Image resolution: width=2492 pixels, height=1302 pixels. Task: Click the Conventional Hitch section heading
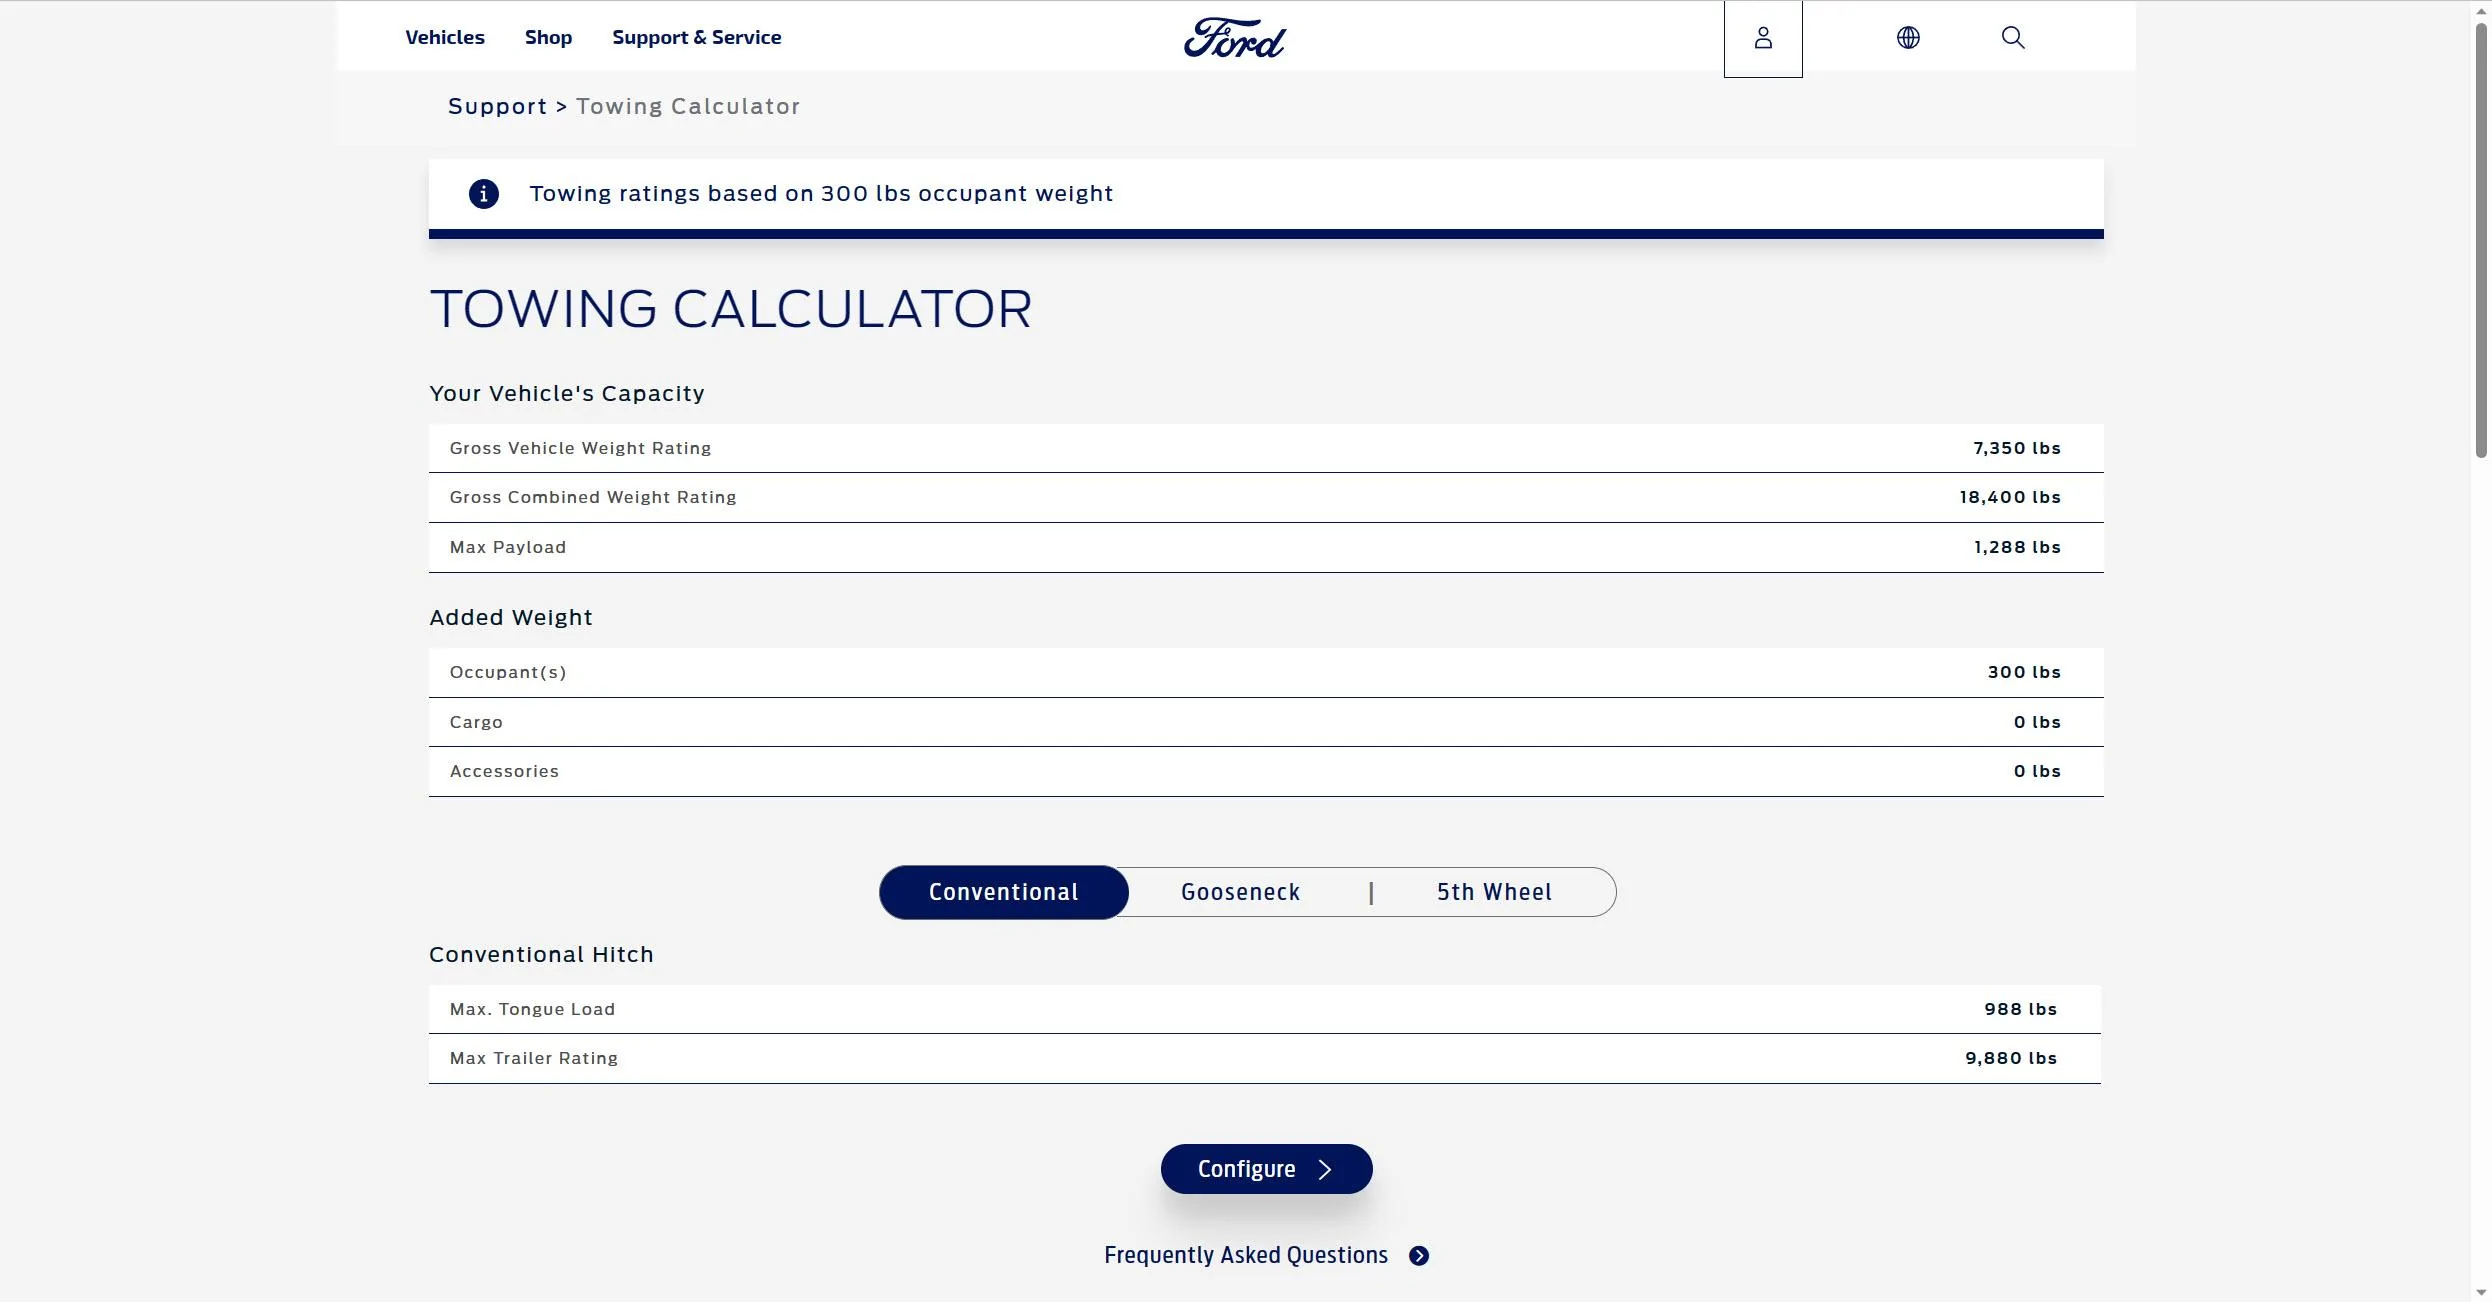[x=541, y=954]
